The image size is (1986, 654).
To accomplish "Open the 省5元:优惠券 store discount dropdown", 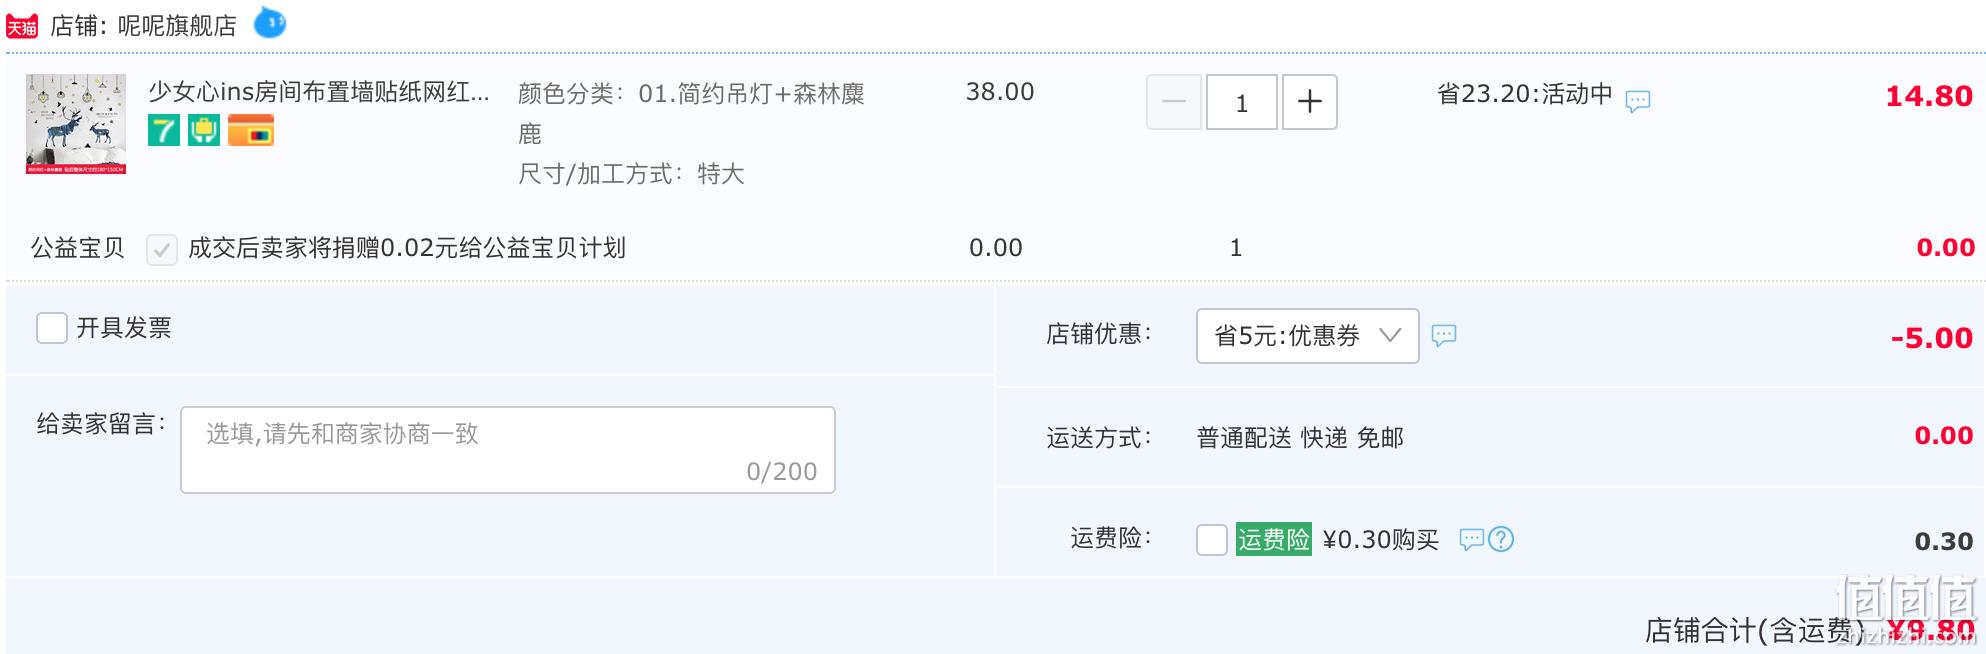I will 1307,336.
